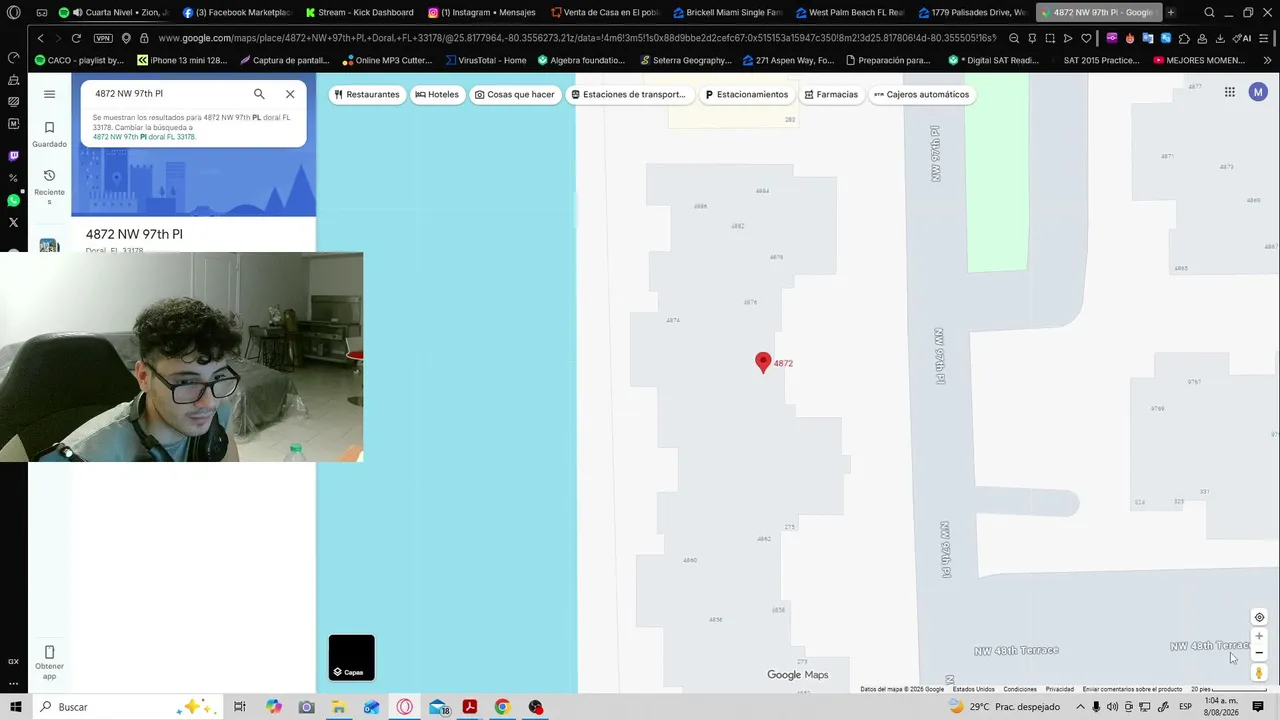Open Adobe Acrobat from the taskbar
The width and height of the screenshot is (1280, 720).
pyautogui.click(x=469, y=707)
